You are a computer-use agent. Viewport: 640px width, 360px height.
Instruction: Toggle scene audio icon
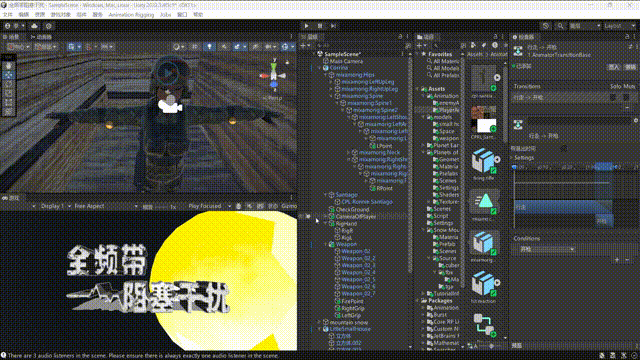[224, 47]
